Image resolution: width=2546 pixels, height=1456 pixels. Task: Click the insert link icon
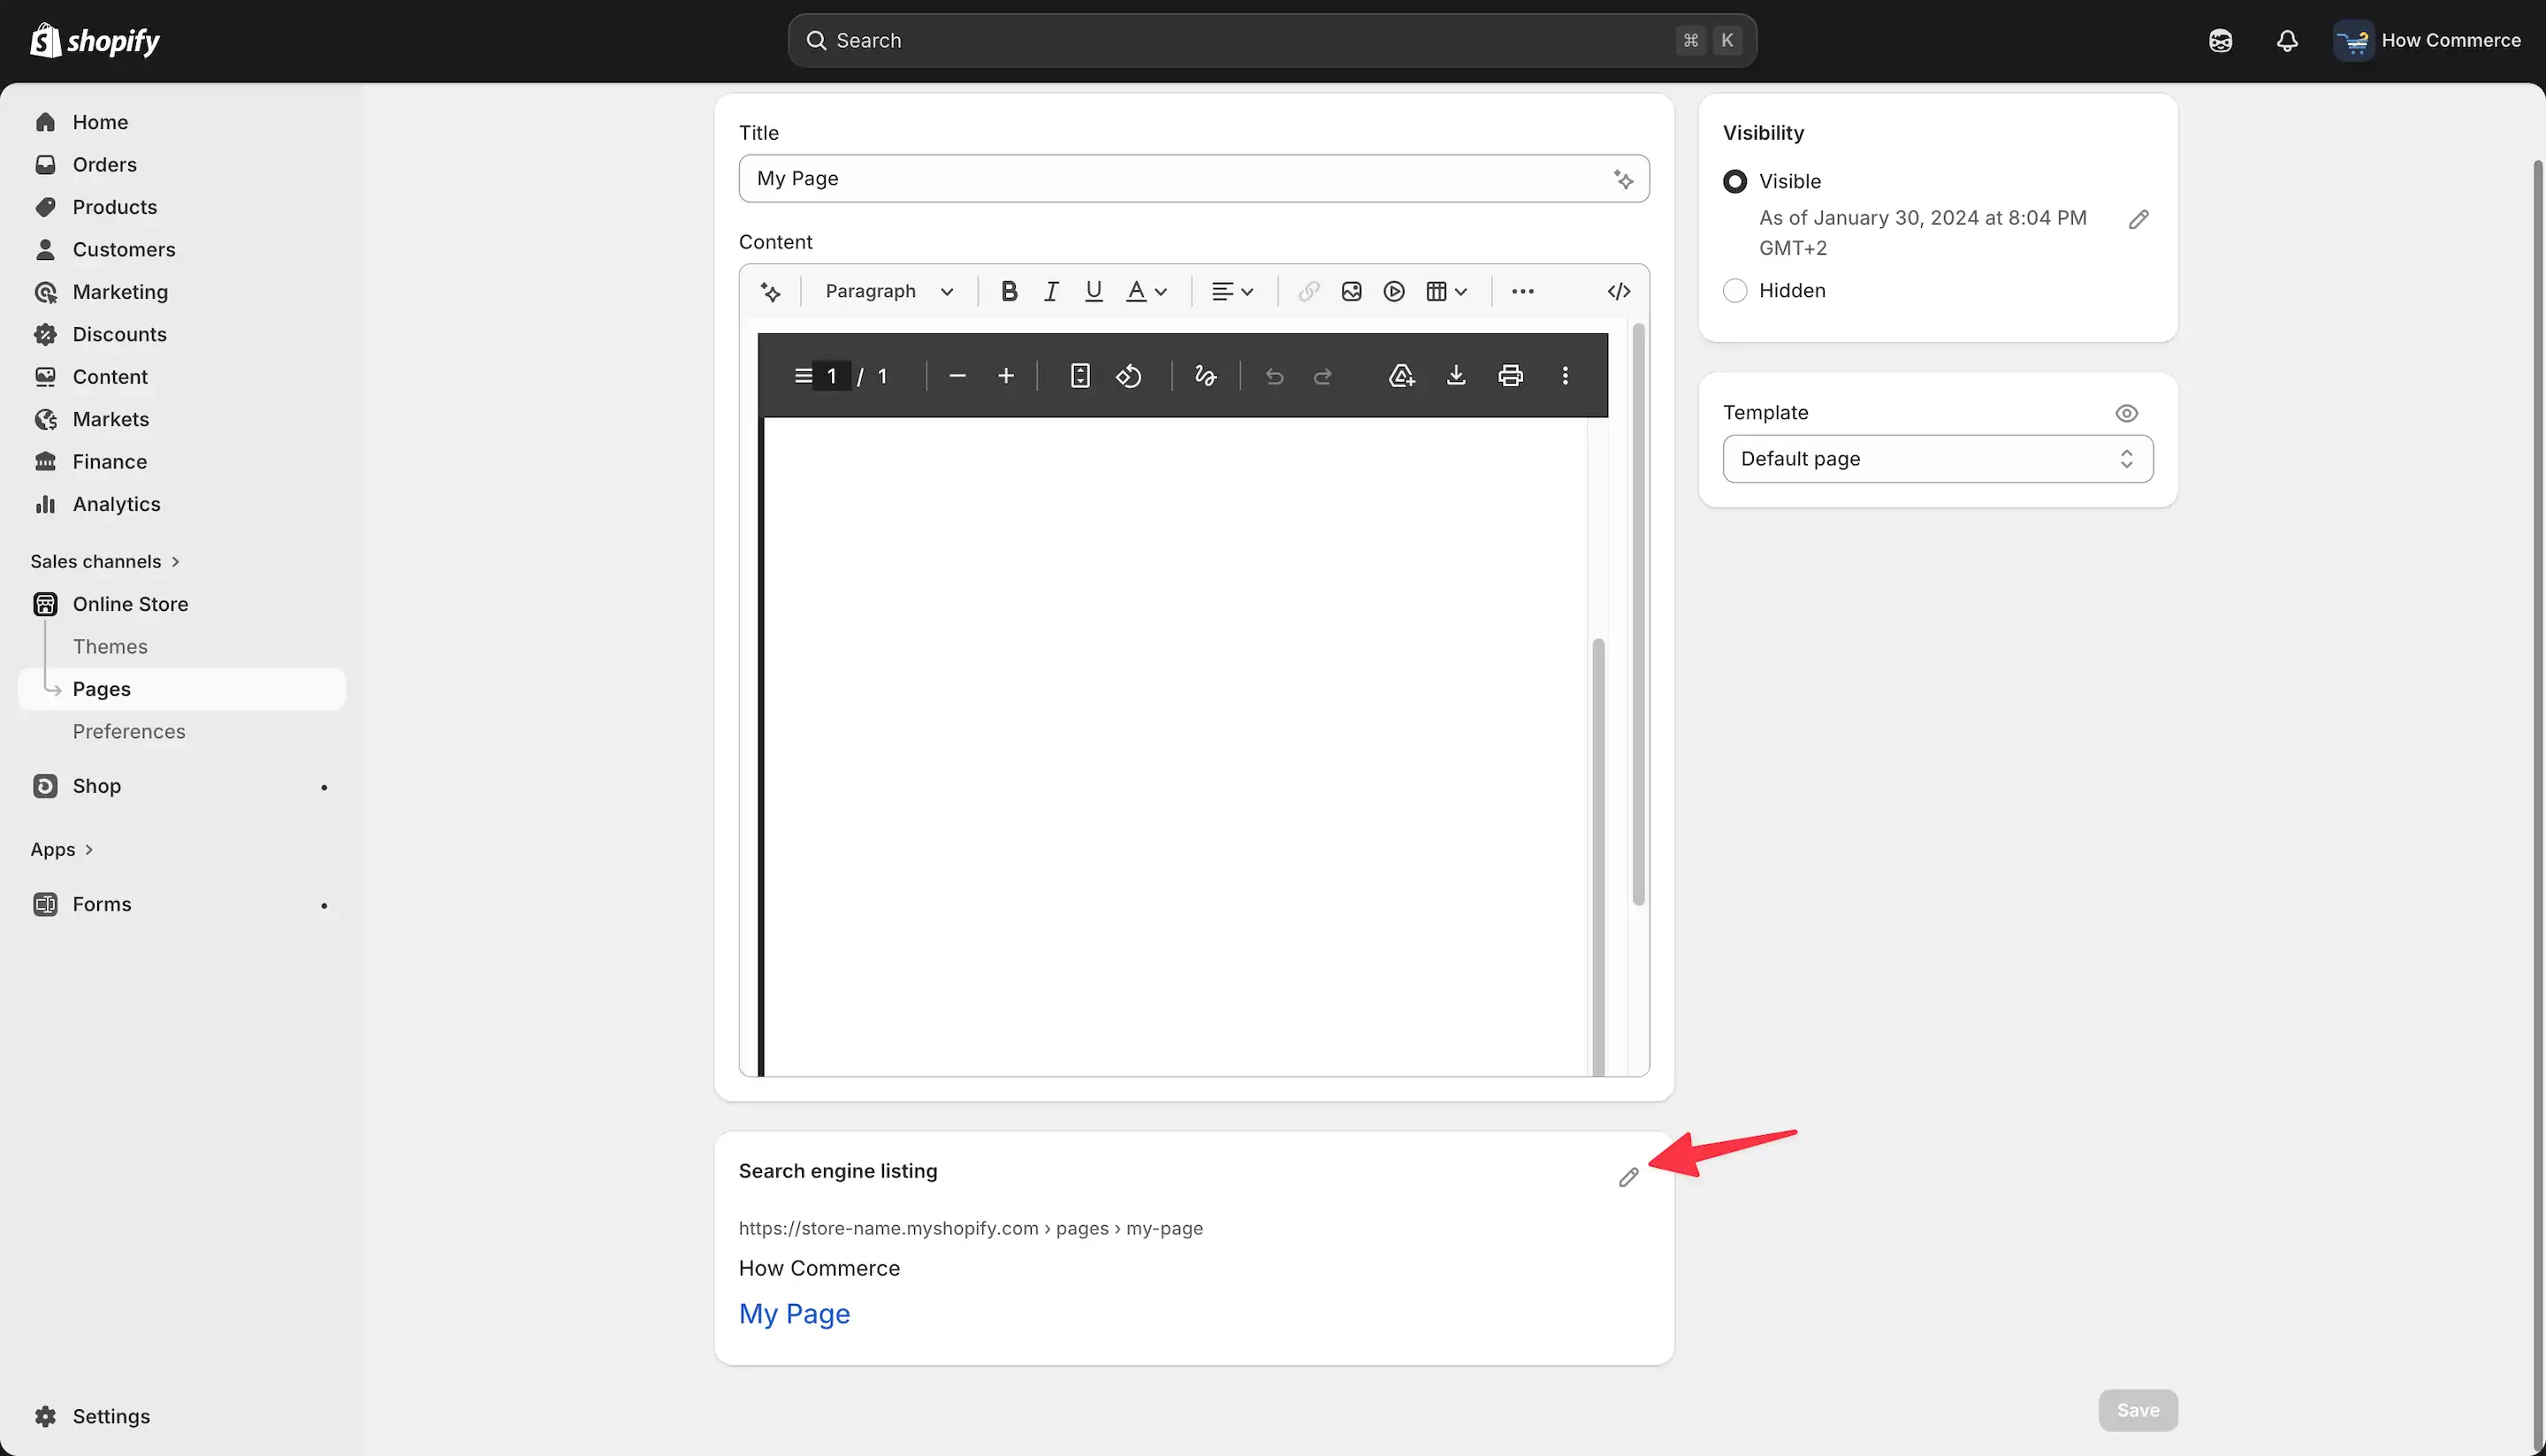point(1308,292)
